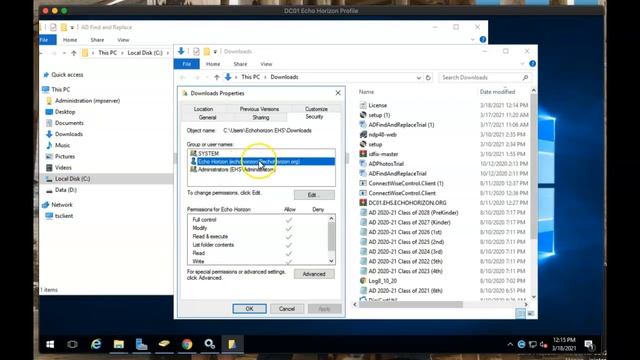Switch to the Customize tab
Viewport: 640px width, 360px height.
tap(316, 109)
